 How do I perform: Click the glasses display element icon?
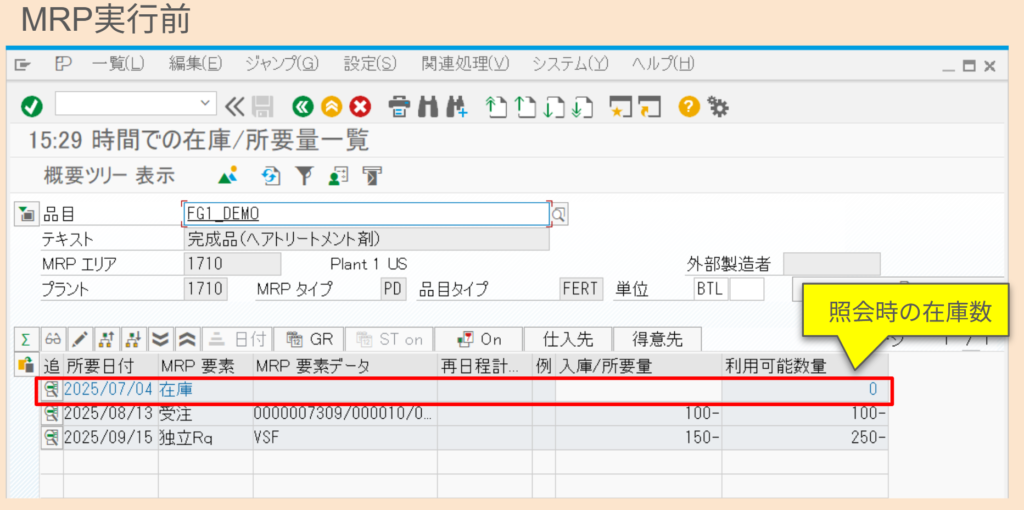[52, 339]
